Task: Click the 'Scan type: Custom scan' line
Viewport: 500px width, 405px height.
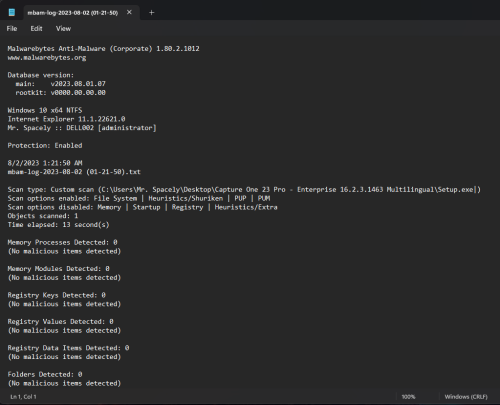Action: click(244, 190)
